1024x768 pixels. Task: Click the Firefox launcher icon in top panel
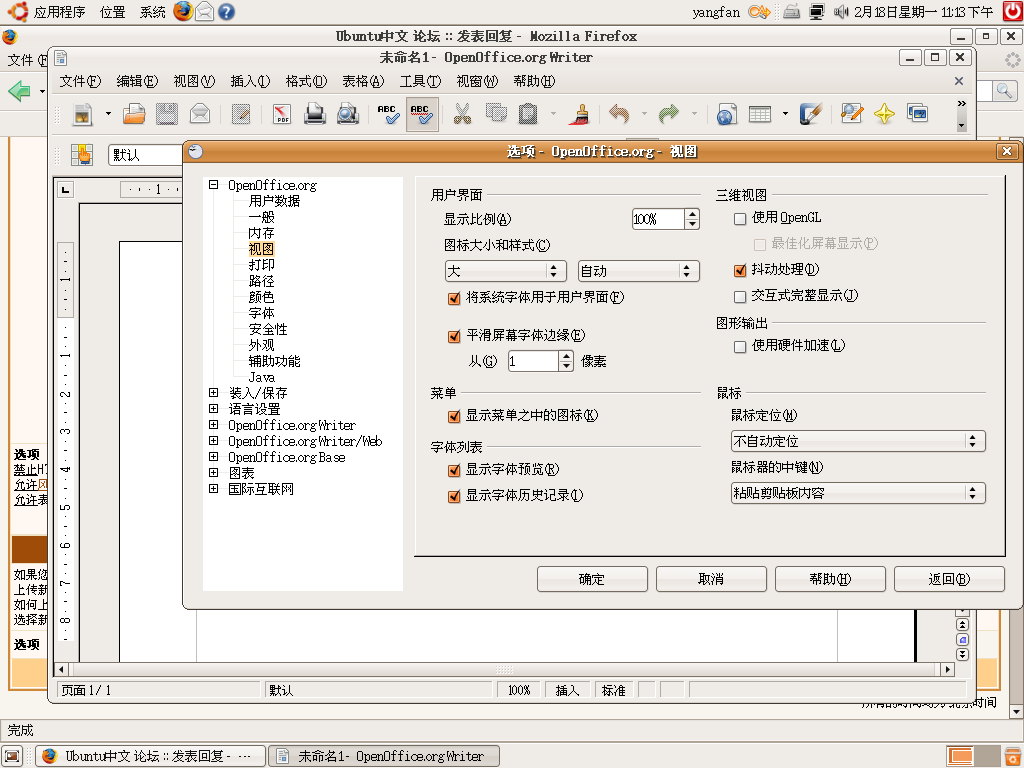pyautogui.click(x=184, y=11)
